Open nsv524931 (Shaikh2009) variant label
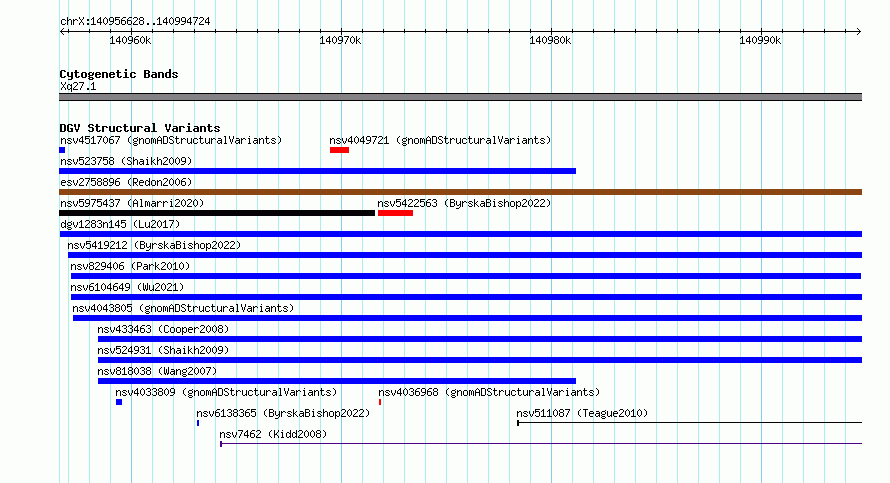 pos(163,350)
